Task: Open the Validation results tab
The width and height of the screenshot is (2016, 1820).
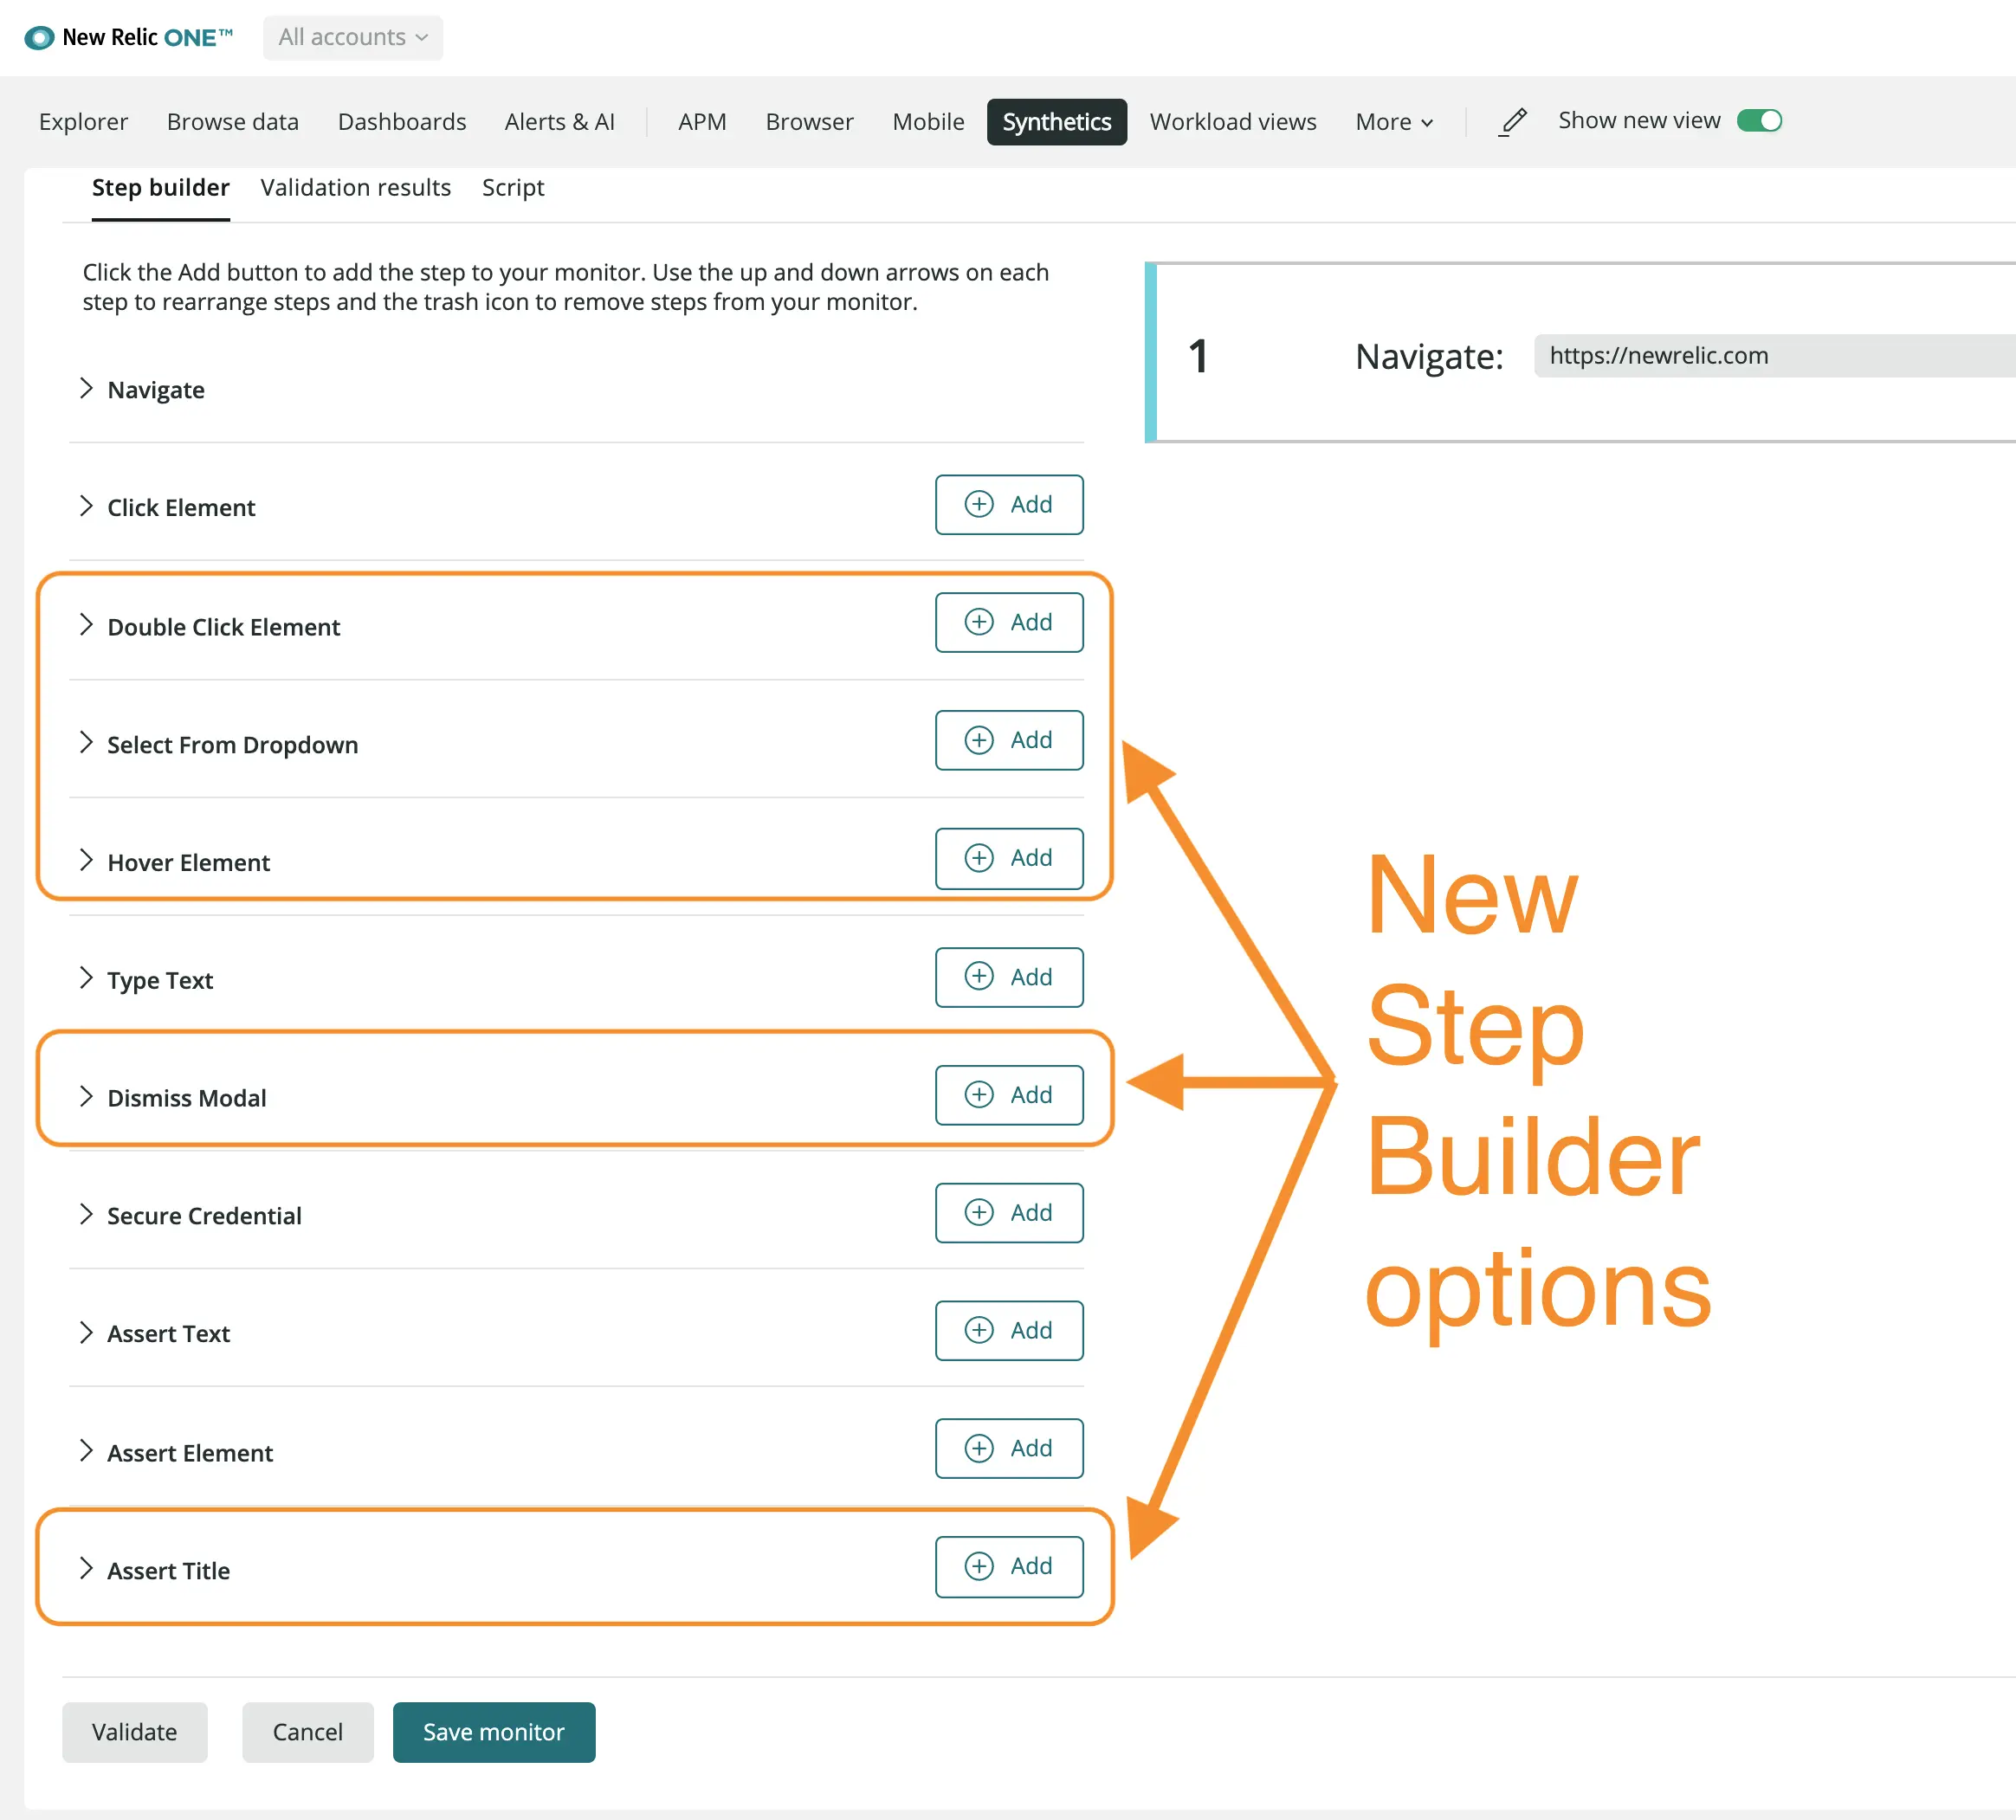Action: [355, 187]
